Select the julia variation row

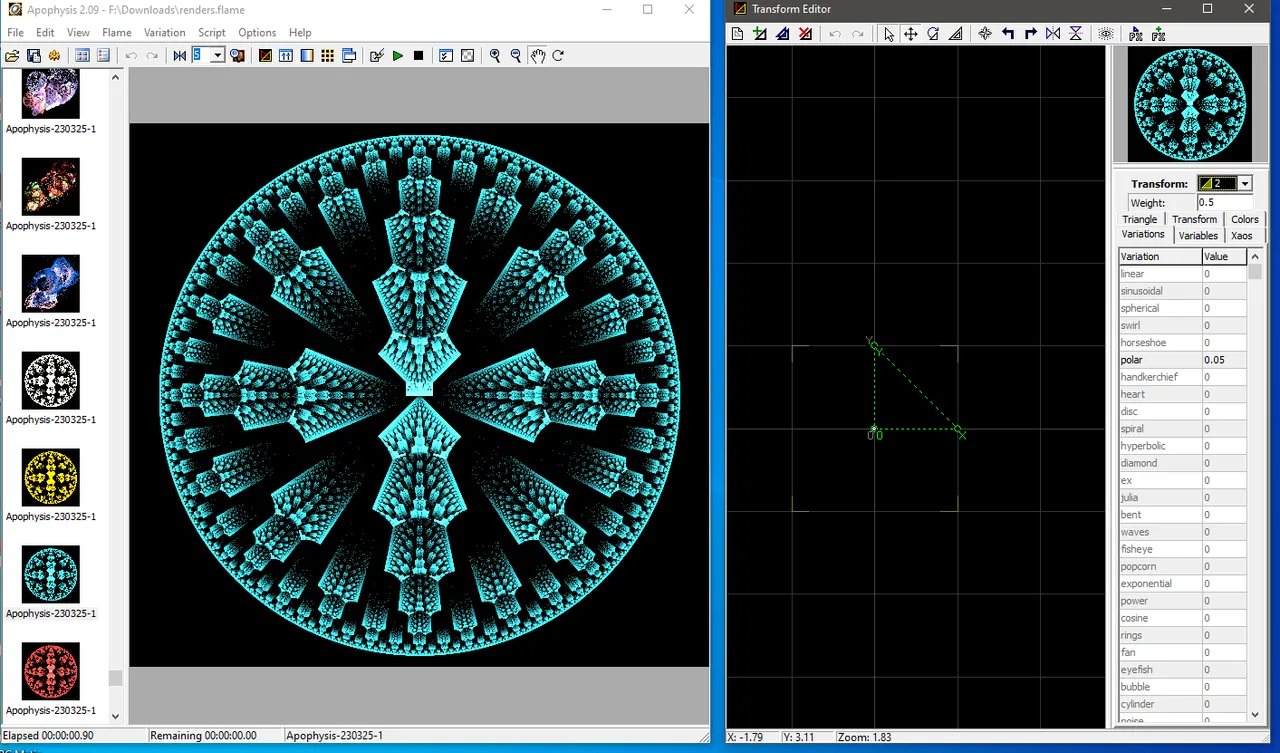(x=1183, y=498)
